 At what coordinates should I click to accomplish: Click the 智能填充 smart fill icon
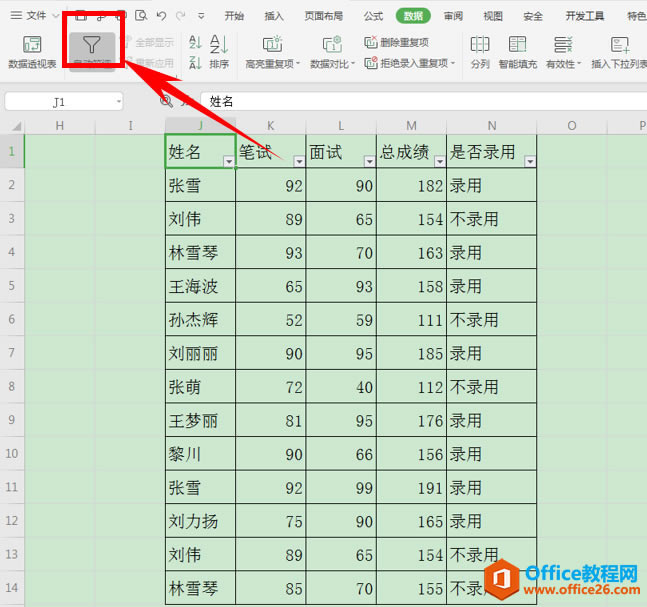517,44
